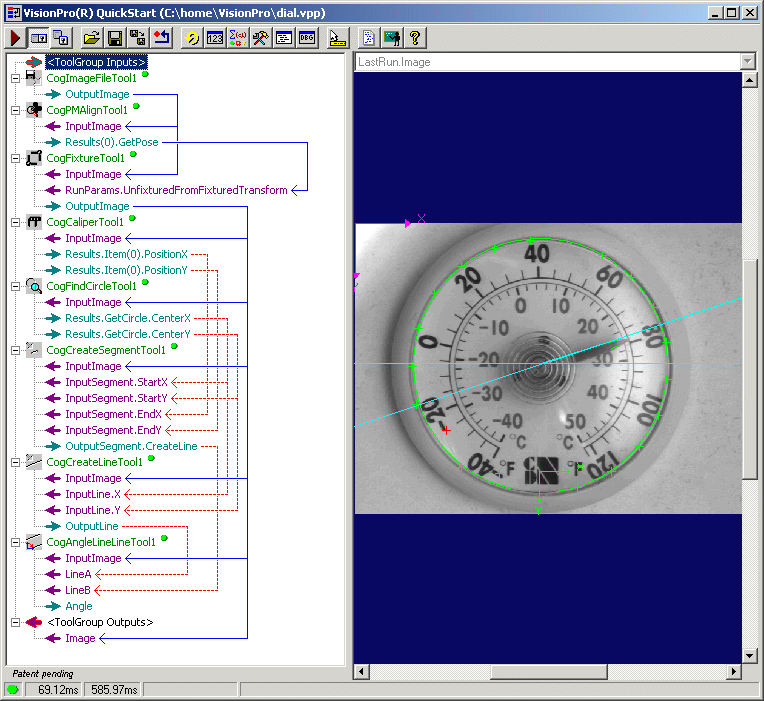764x701 pixels.
Task: Collapse the ToolGroup Outputs node
Action: tap(16, 622)
